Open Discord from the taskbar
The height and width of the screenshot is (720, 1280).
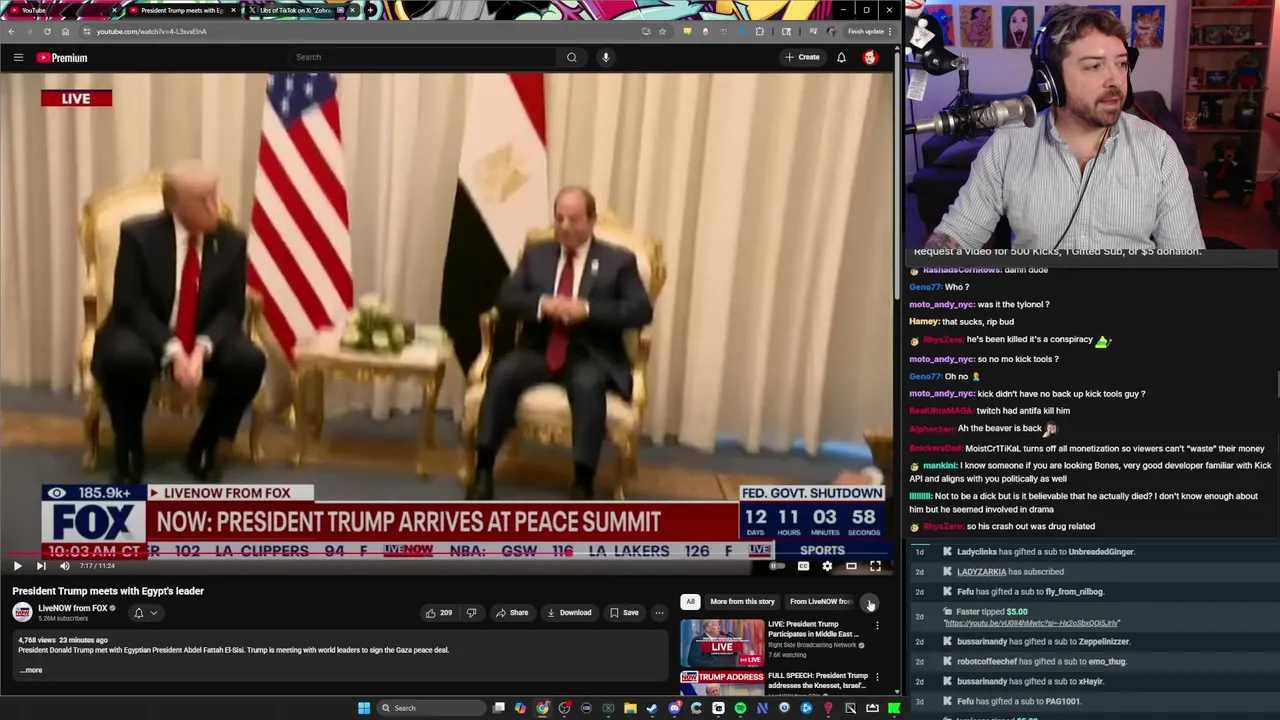pyautogui.click(x=674, y=708)
